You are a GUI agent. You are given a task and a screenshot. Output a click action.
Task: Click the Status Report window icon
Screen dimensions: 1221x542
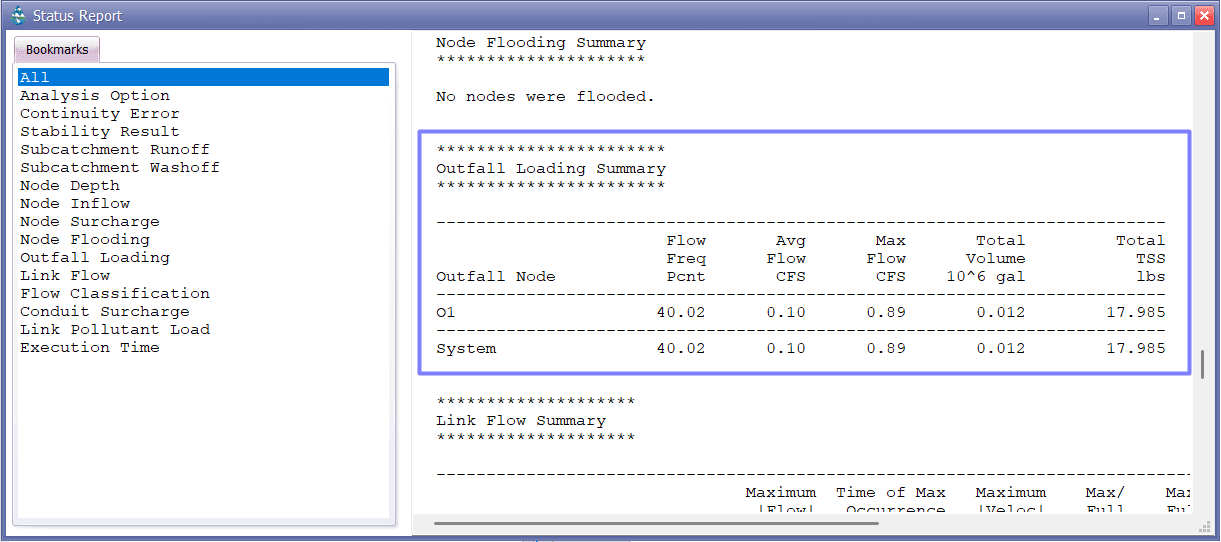(17, 16)
